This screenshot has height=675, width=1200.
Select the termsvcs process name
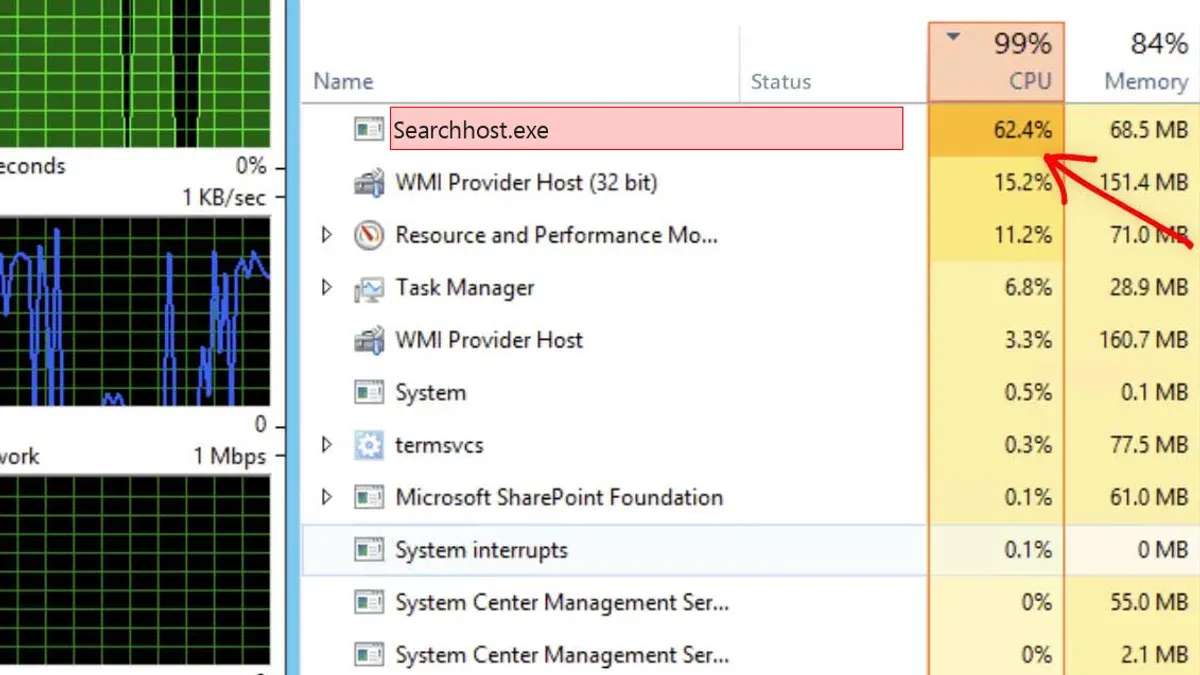pyautogui.click(x=439, y=445)
